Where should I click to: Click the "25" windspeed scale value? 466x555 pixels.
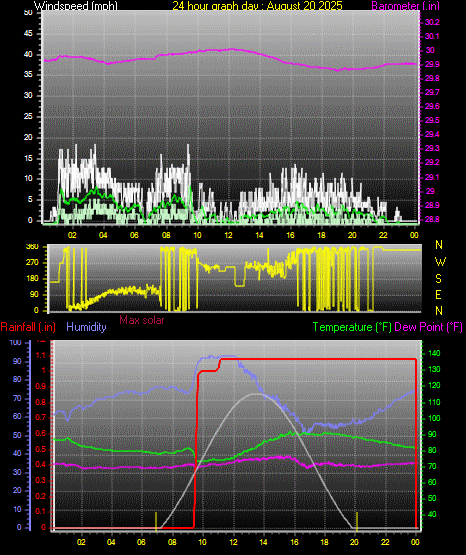pyautogui.click(x=28, y=116)
